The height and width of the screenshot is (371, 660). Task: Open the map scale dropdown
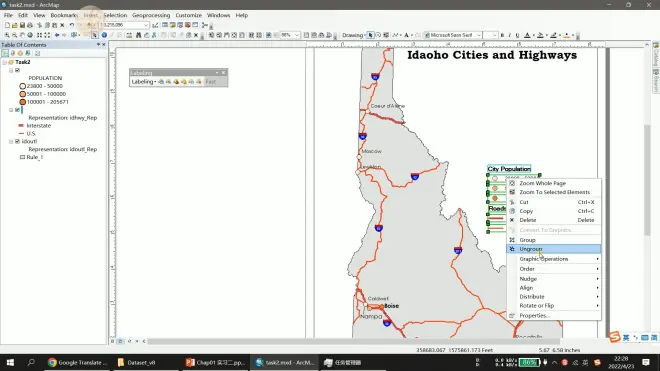click(x=146, y=25)
